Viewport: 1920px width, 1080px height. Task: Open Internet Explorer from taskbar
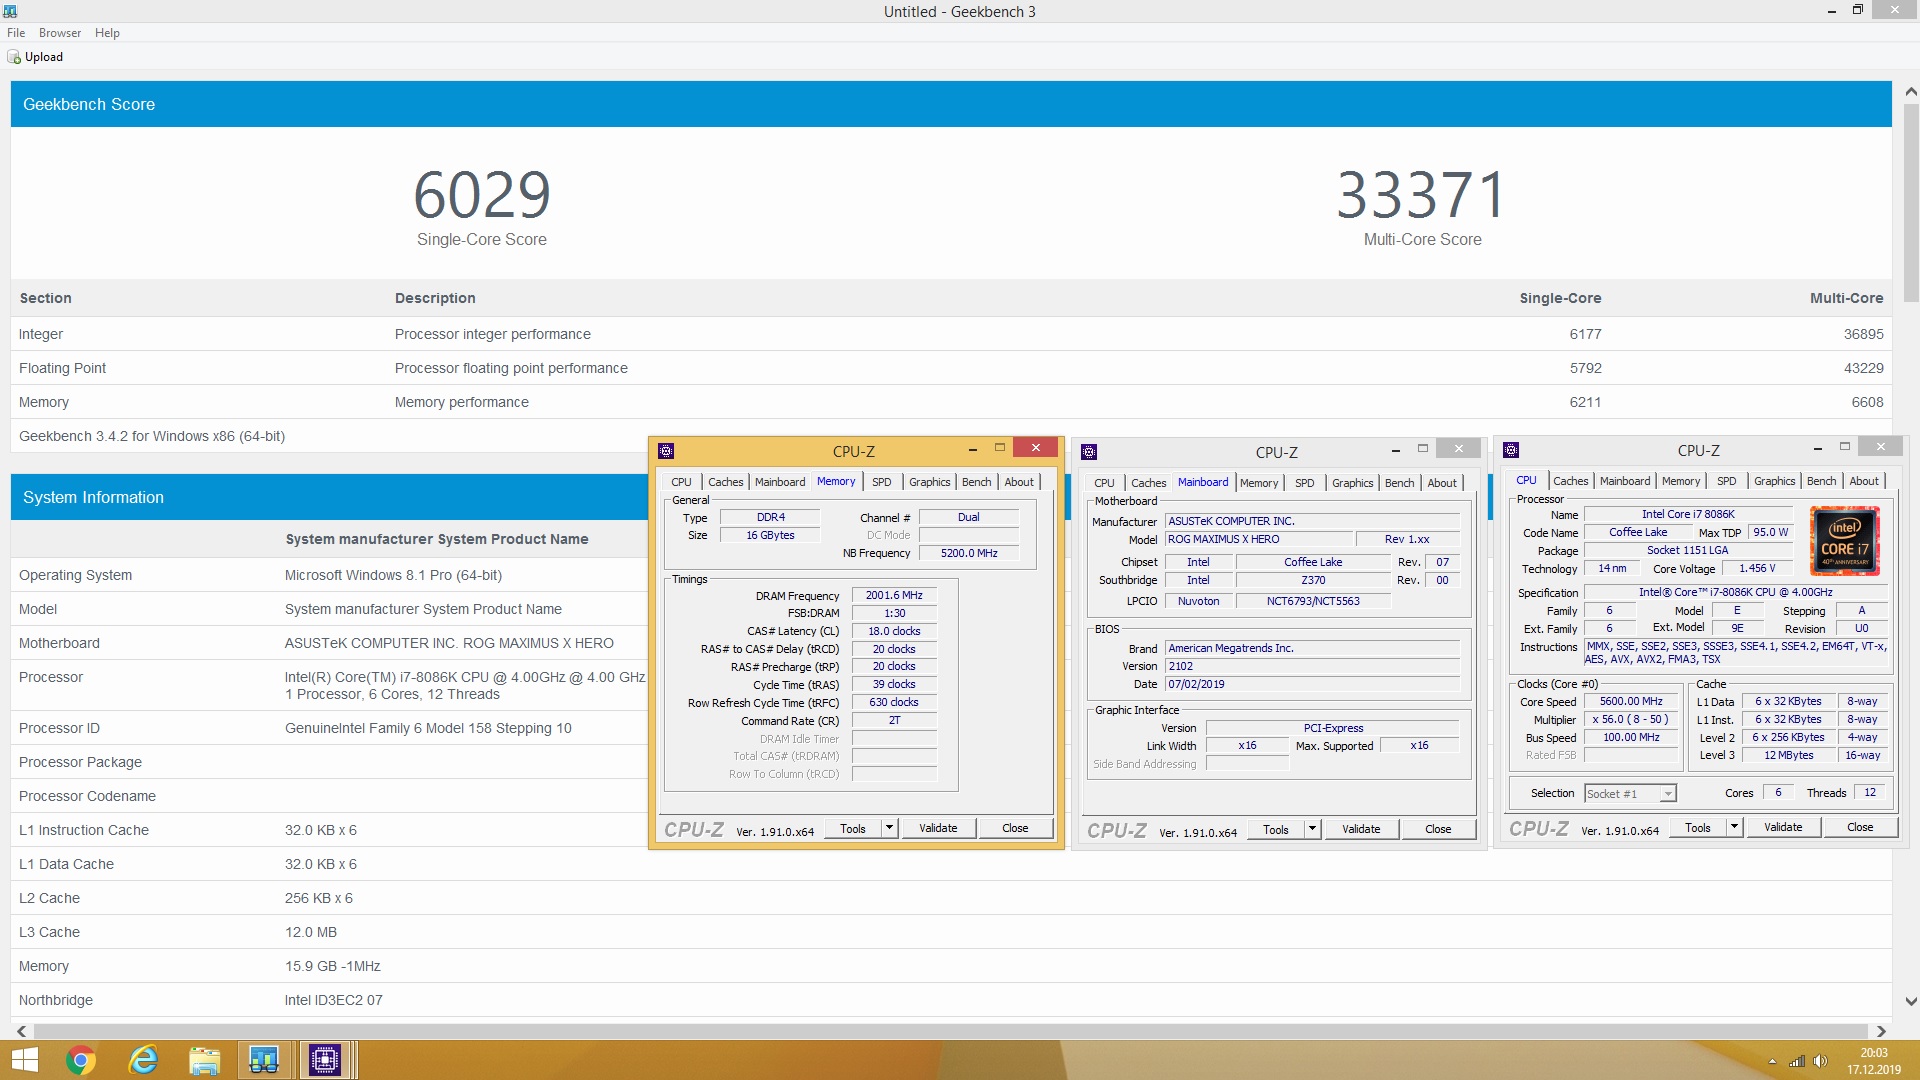143,1060
